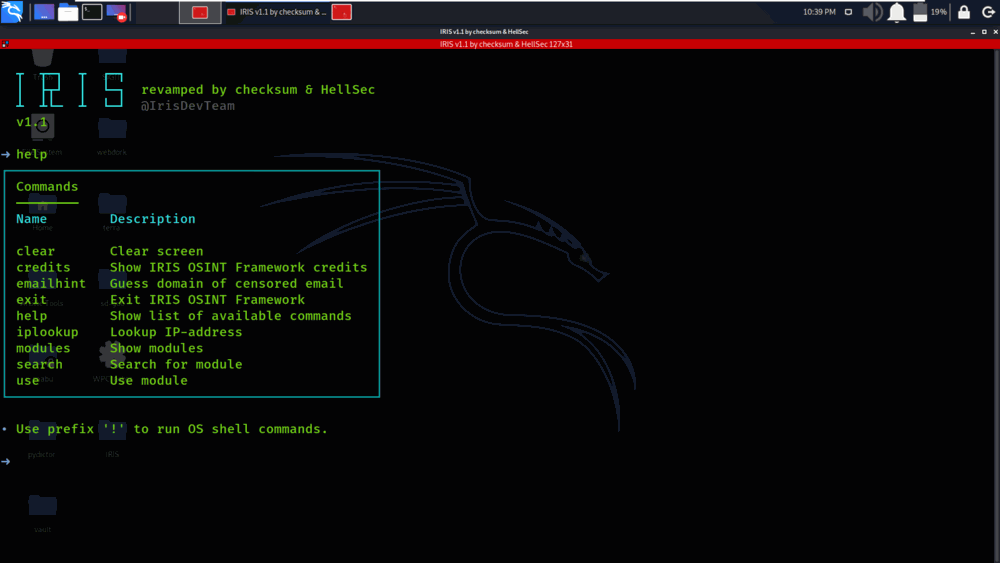Image resolution: width=1000 pixels, height=563 pixels.
Task: Lock the screen with the padlock icon
Action: [964, 12]
